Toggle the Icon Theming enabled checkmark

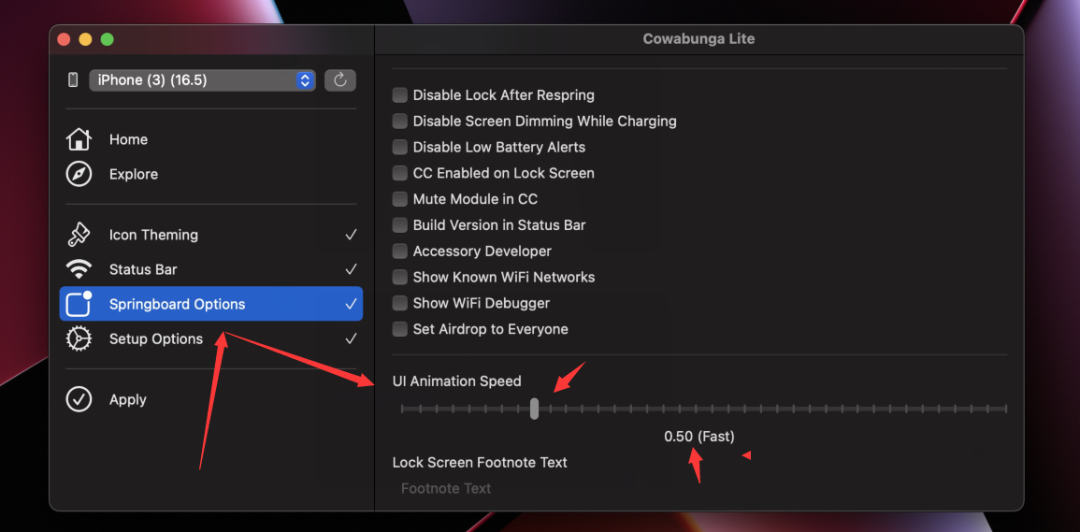pyautogui.click(x=351, y=235)
